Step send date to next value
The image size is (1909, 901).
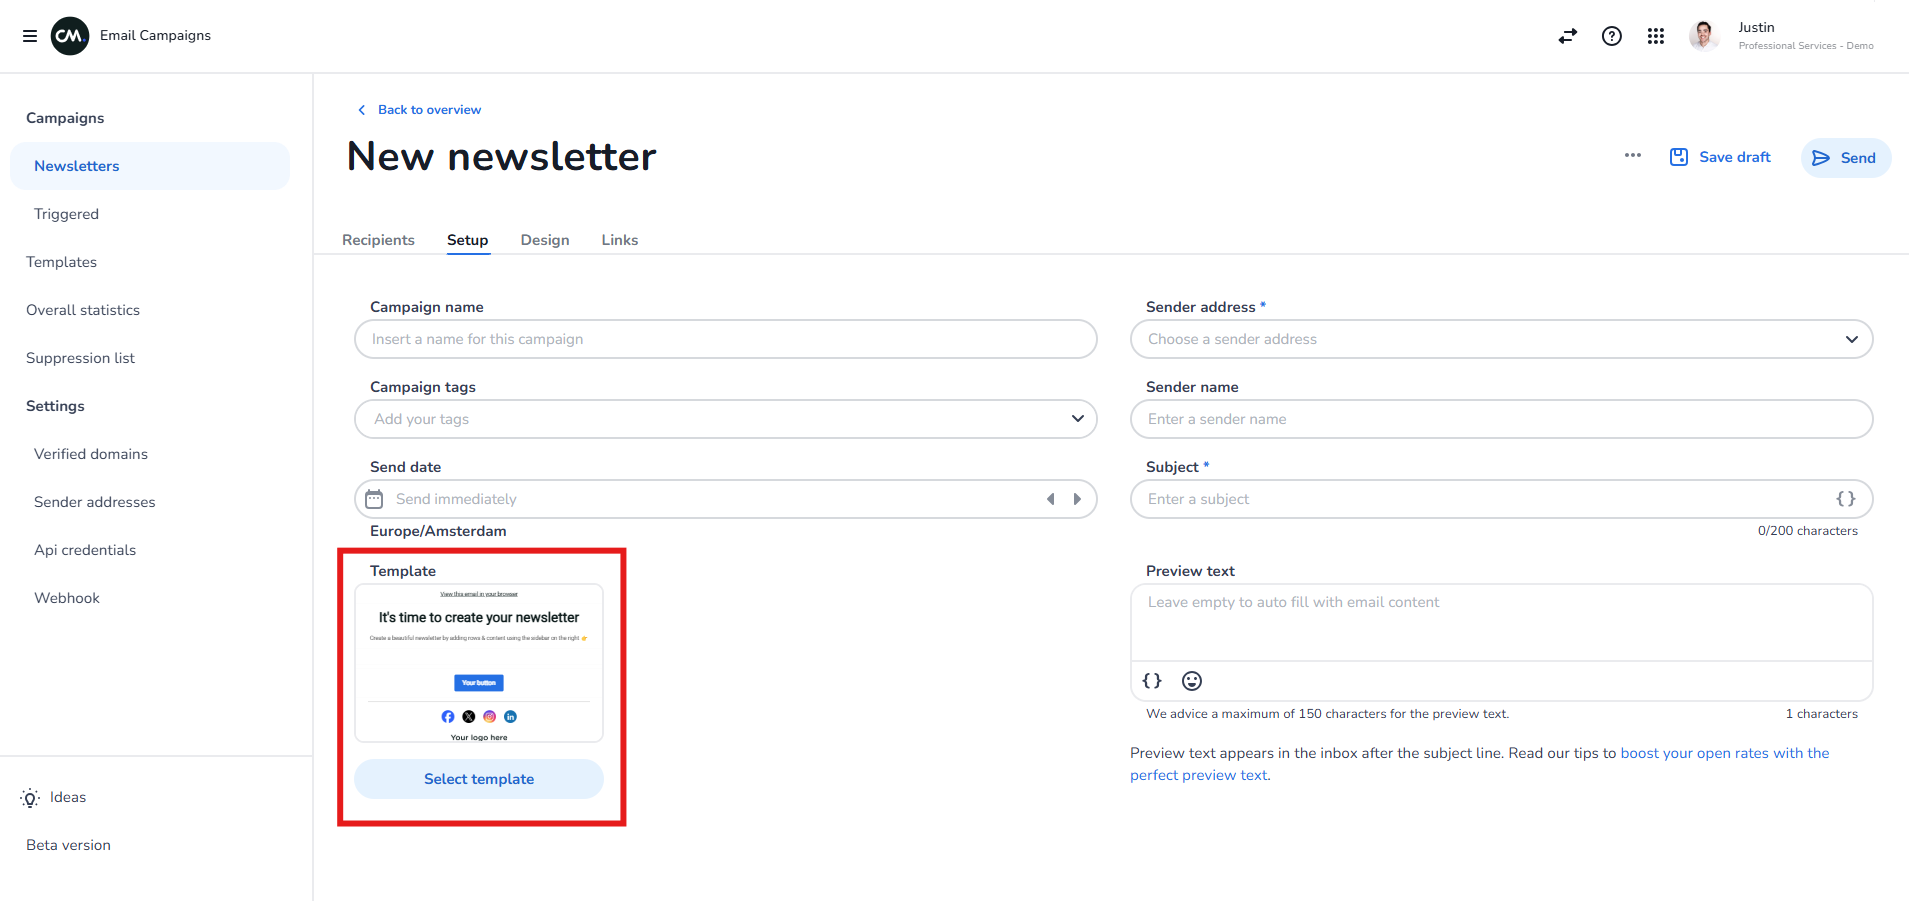coord(1077,499)
